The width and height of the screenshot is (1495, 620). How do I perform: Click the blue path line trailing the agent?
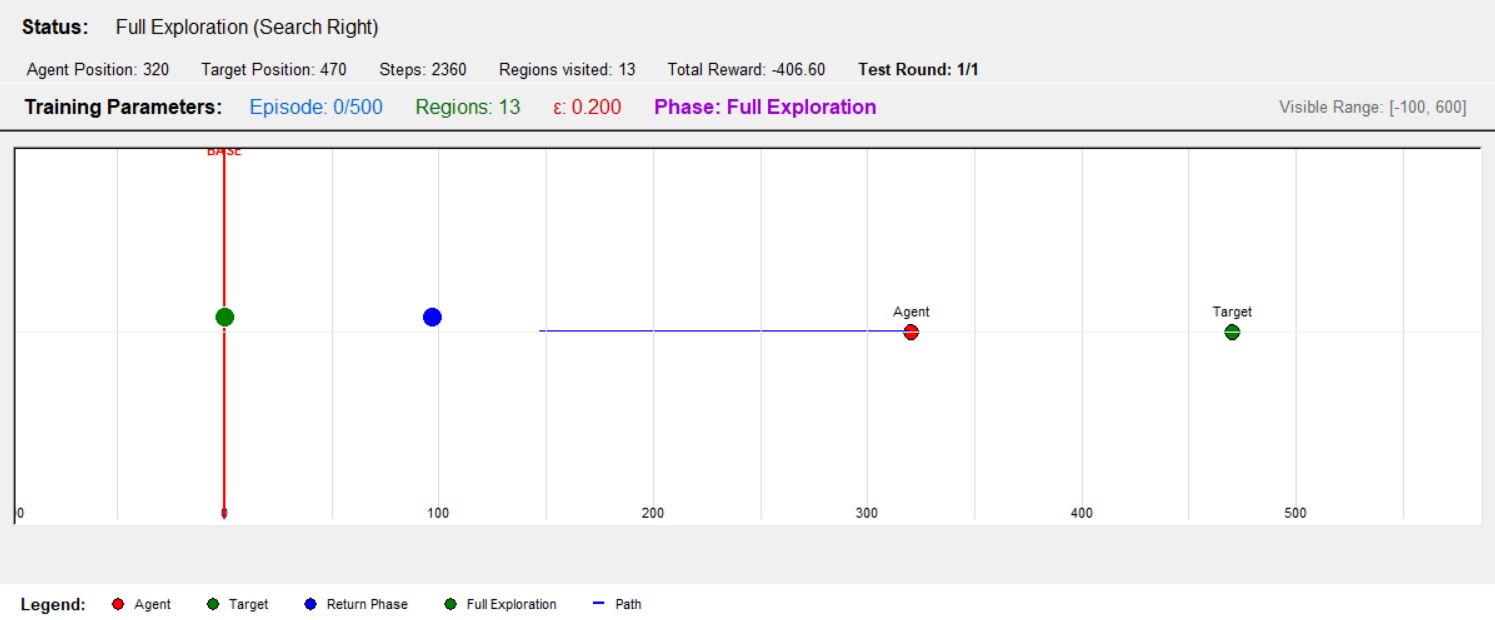(722, 331)
